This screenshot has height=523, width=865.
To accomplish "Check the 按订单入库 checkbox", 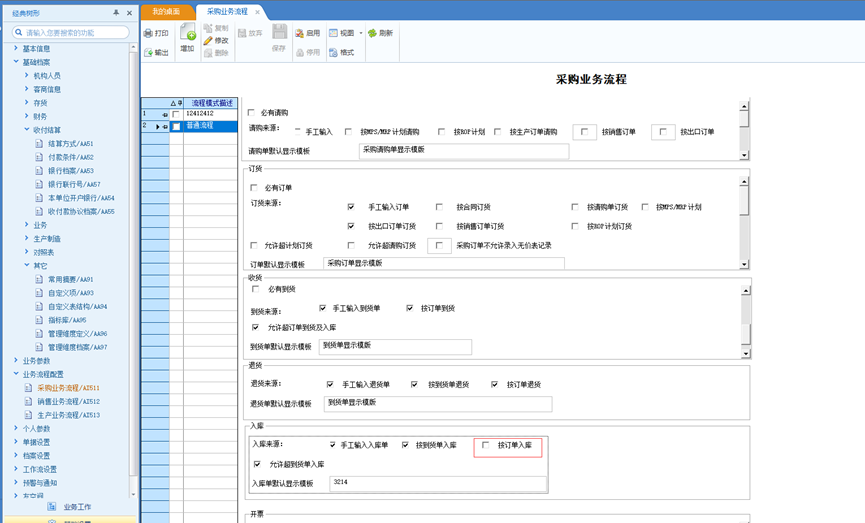I will [485, 445].
